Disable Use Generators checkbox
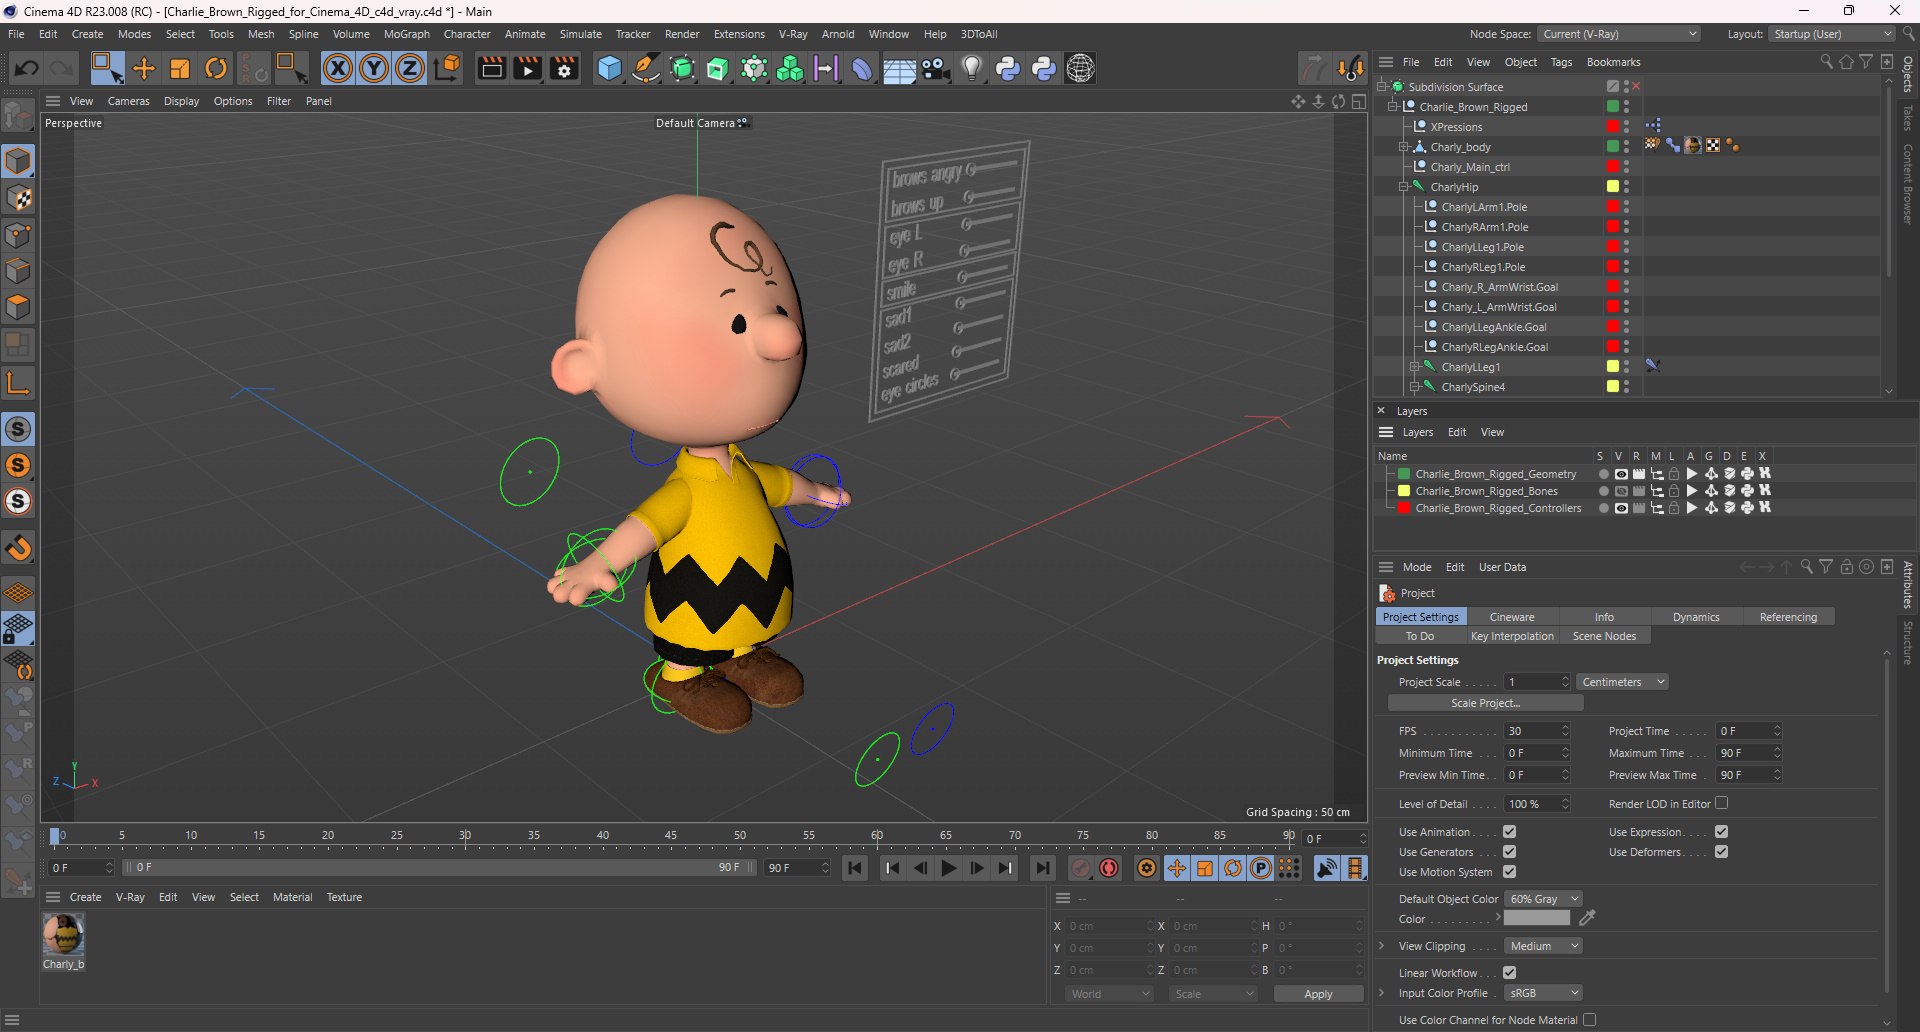1920x1032 pixels. 1510,852
